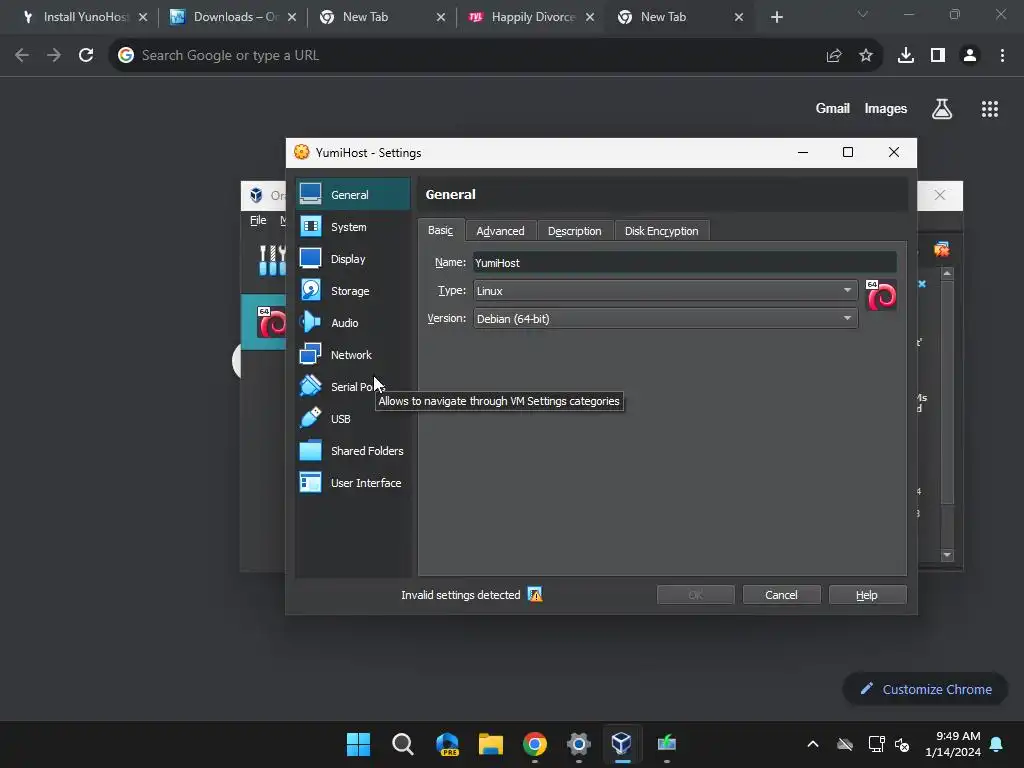Click the Cancel button
Screen dimensions: 1024x768
(781, 595)
